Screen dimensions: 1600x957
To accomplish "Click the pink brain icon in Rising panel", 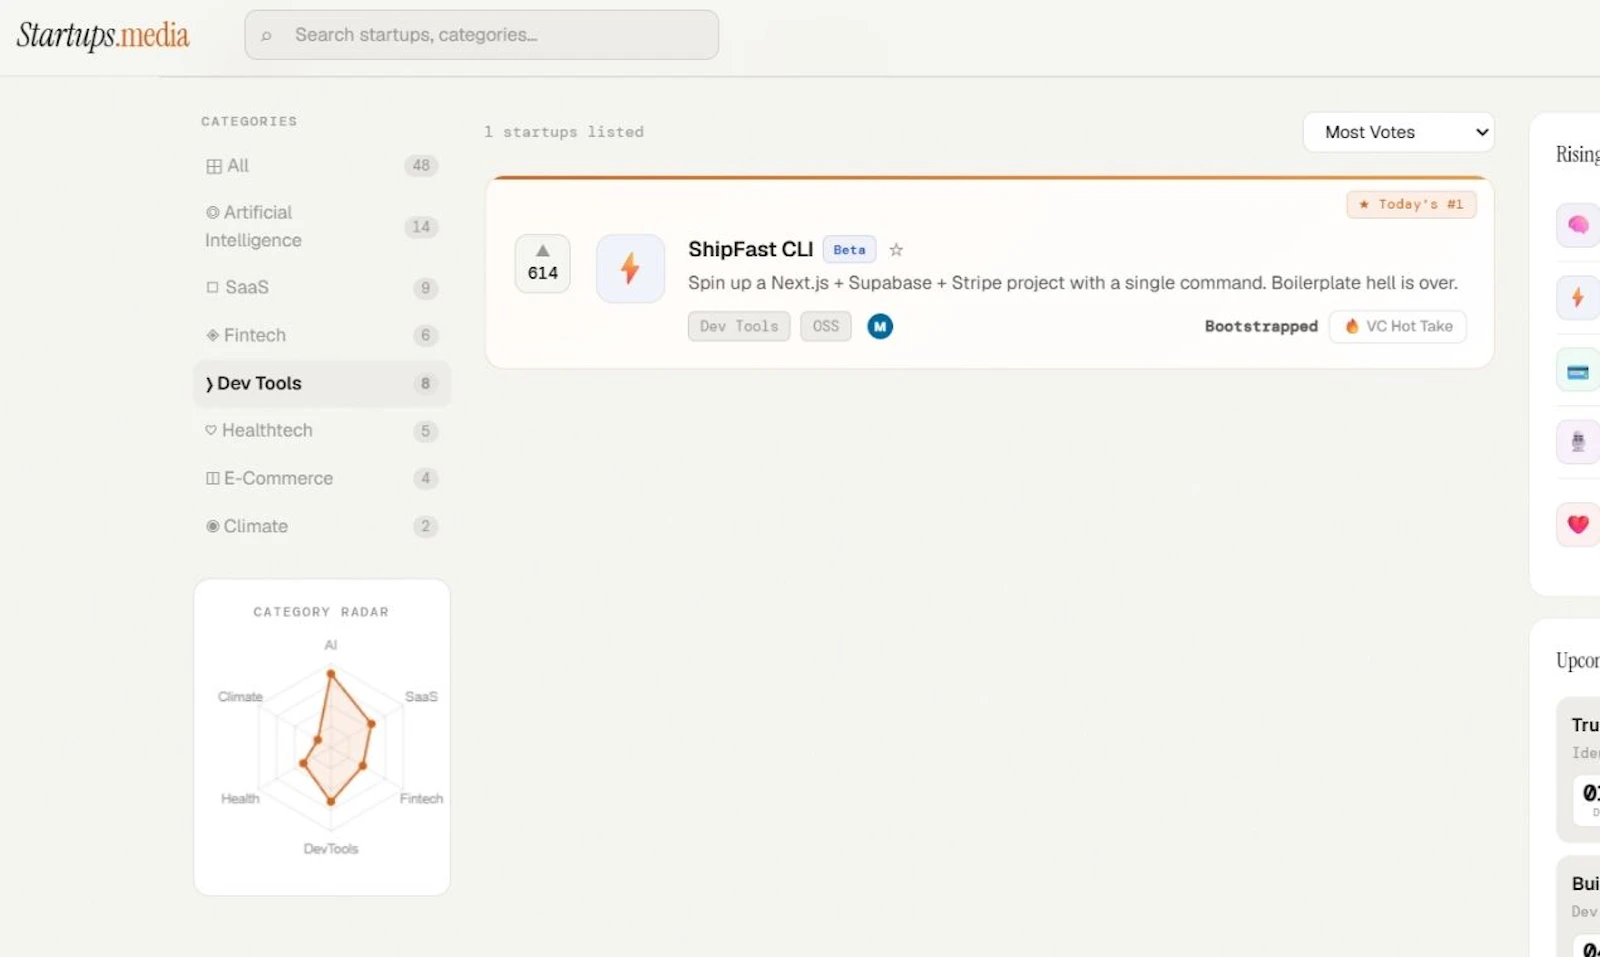I will tap(1578, 225).
